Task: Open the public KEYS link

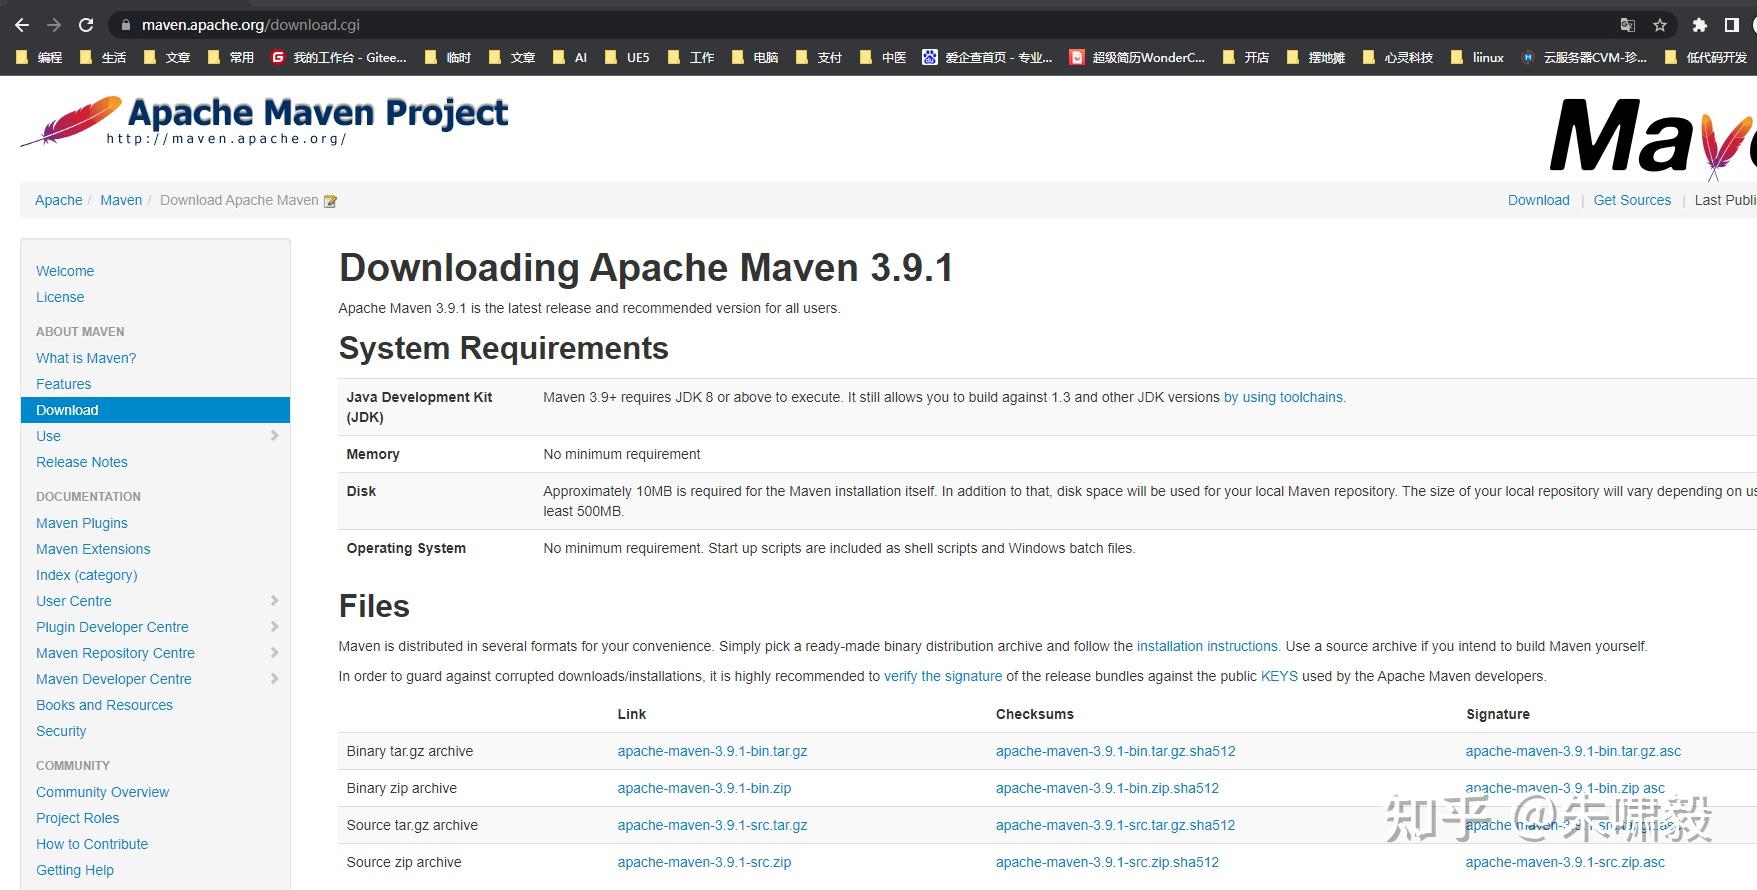Action: click(1279, 676)
